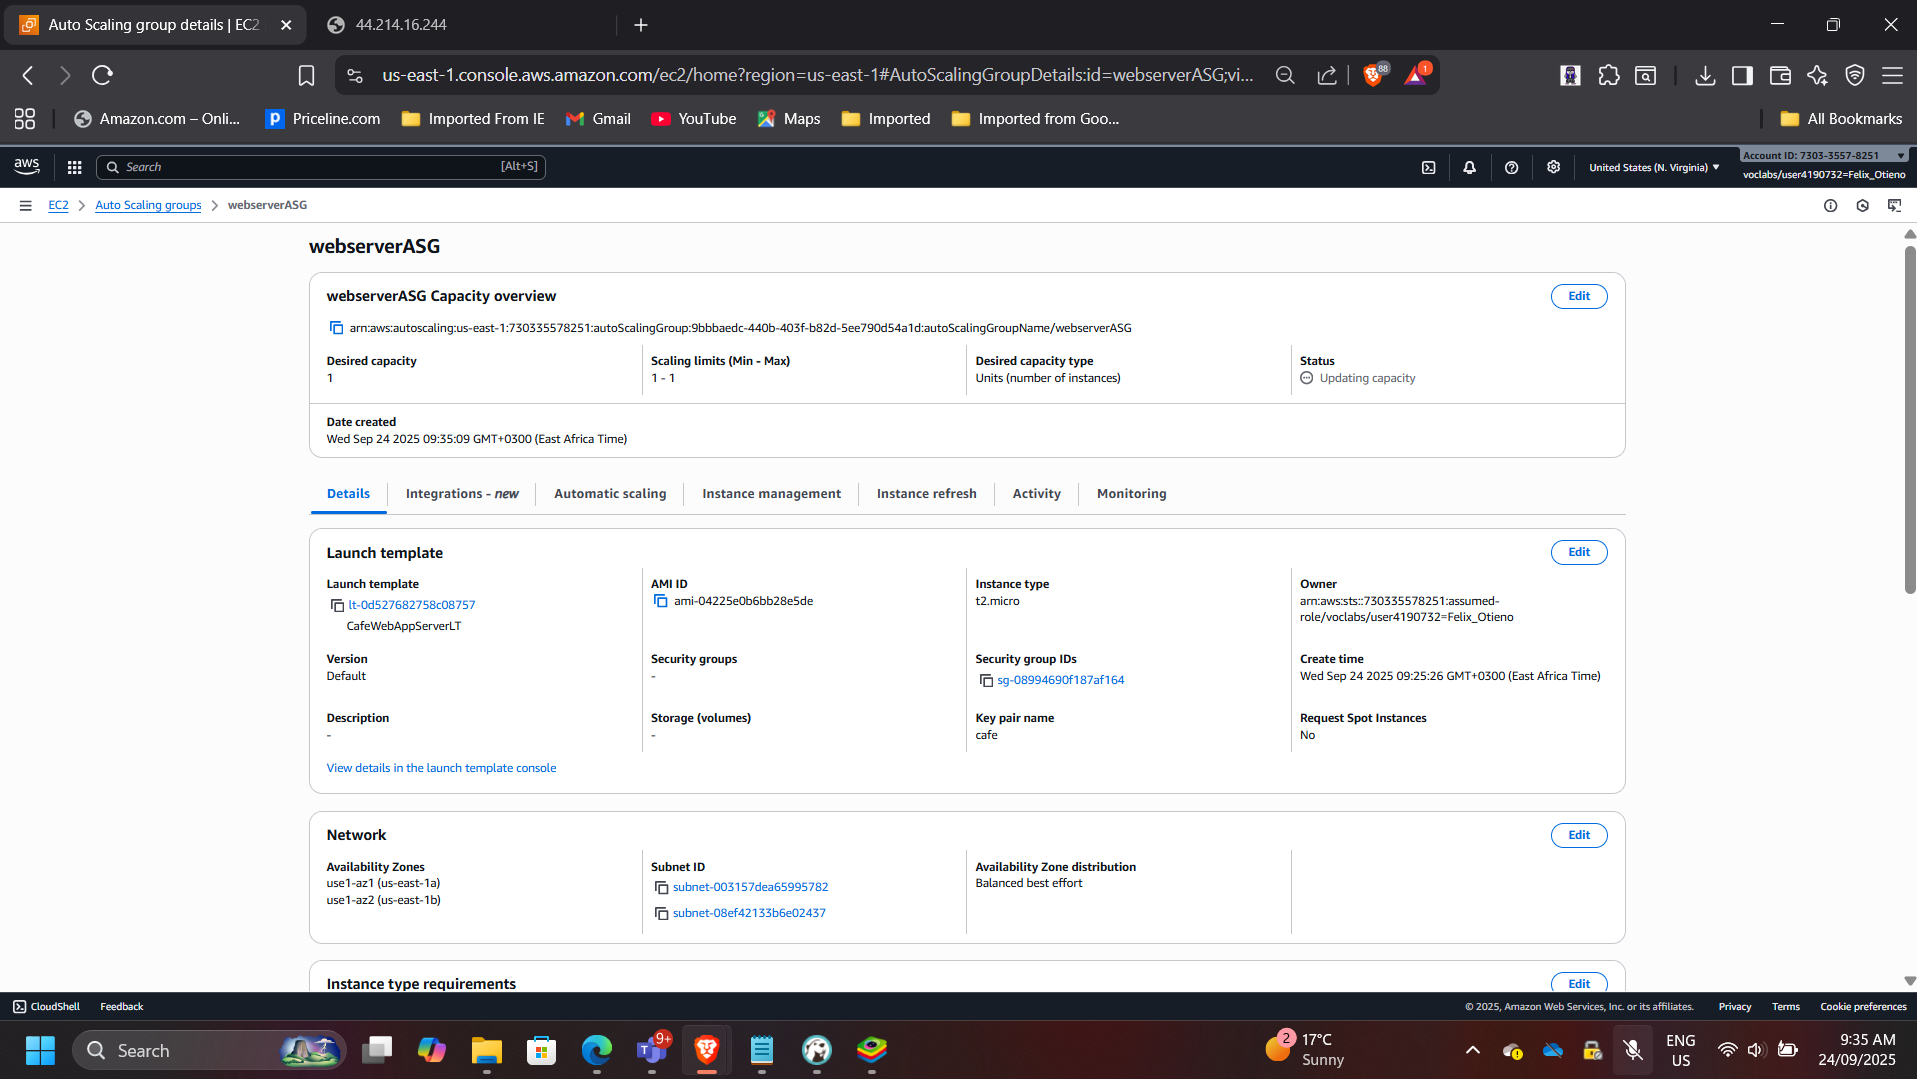
Task: Open the AWS services grid menu
Action: pyautogui.click(x=74, y=167)
